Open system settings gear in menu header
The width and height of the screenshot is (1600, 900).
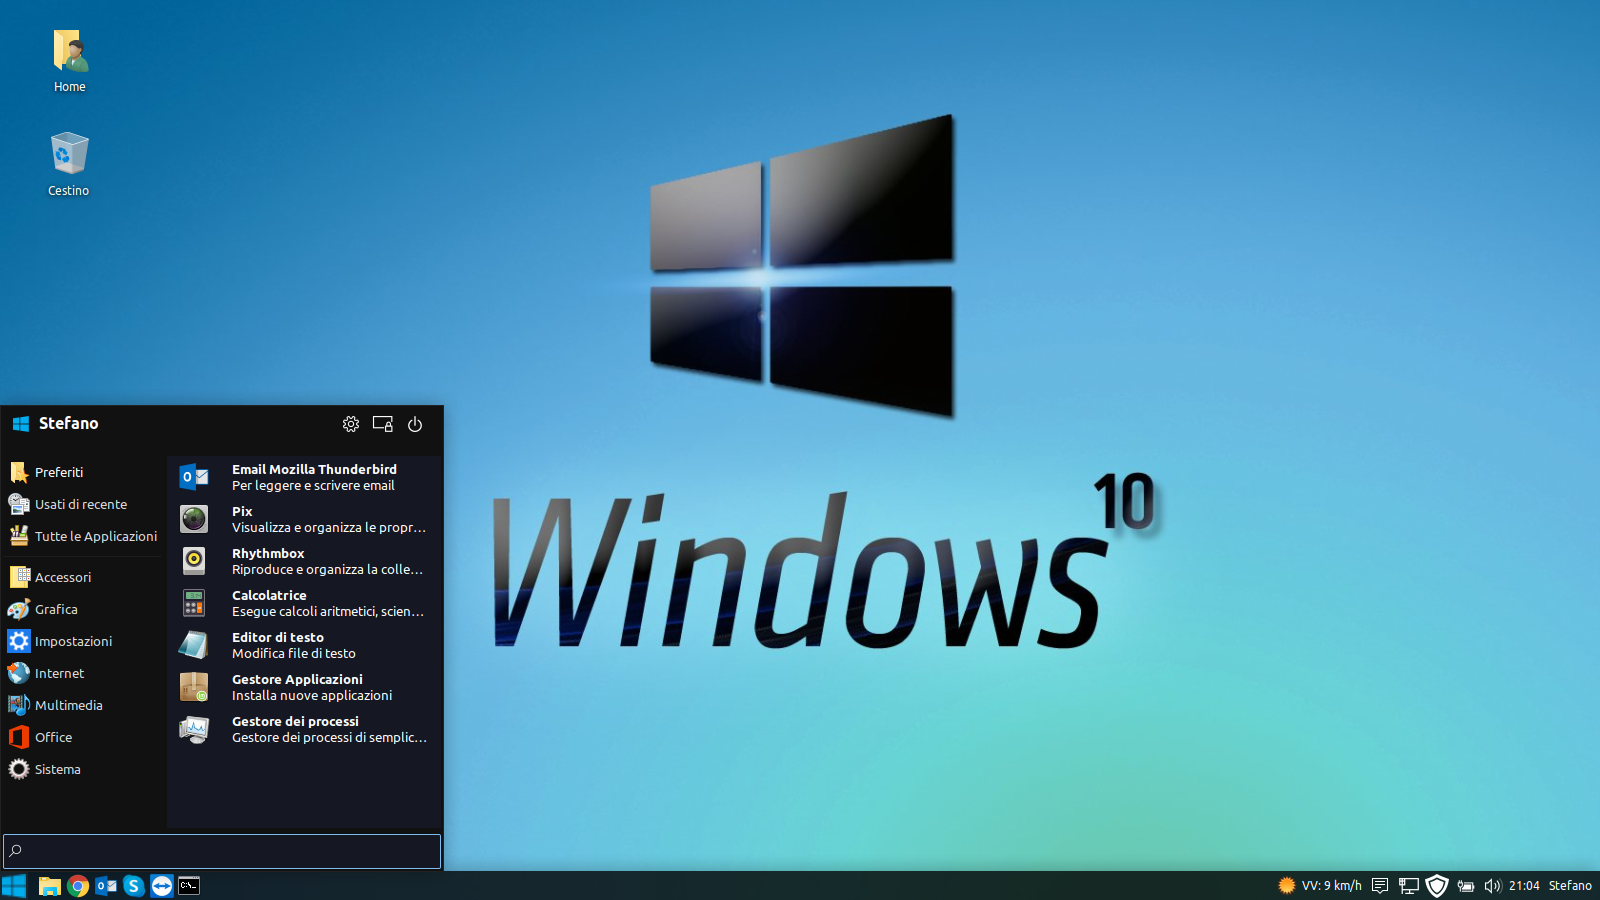(x=351, y=424)
